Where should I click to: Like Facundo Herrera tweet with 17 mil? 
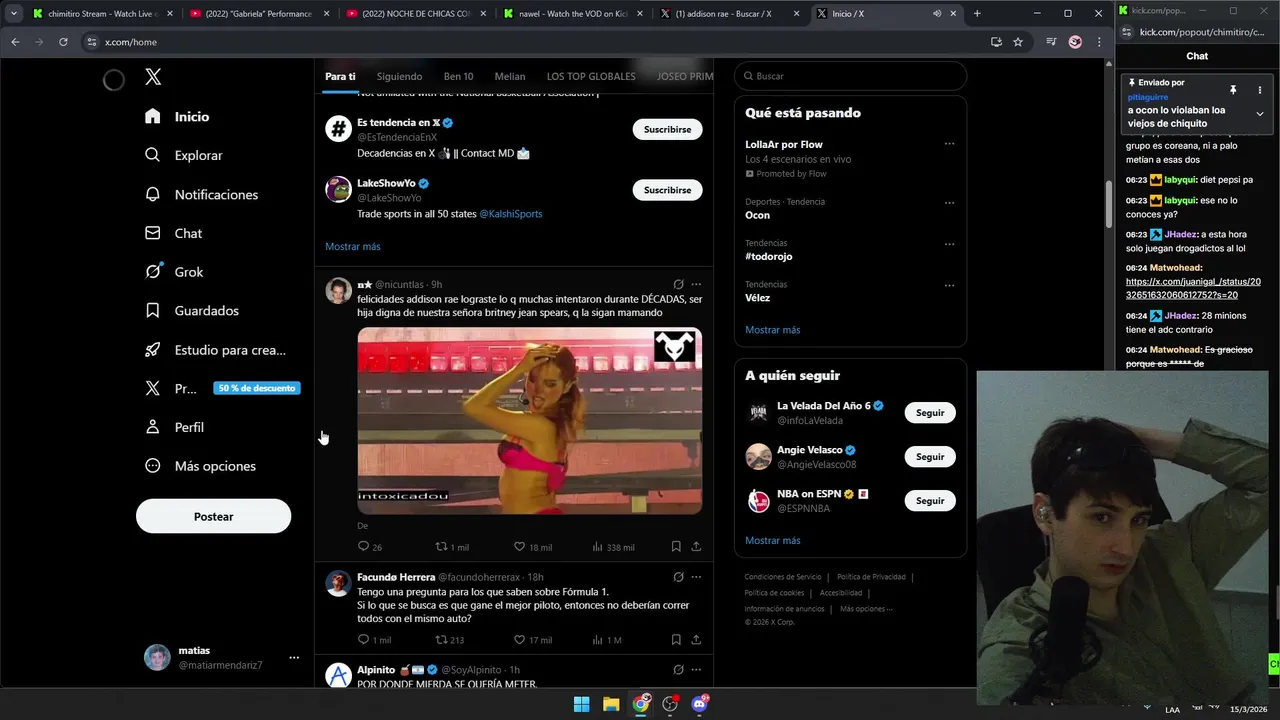click(x=519, y=640)
